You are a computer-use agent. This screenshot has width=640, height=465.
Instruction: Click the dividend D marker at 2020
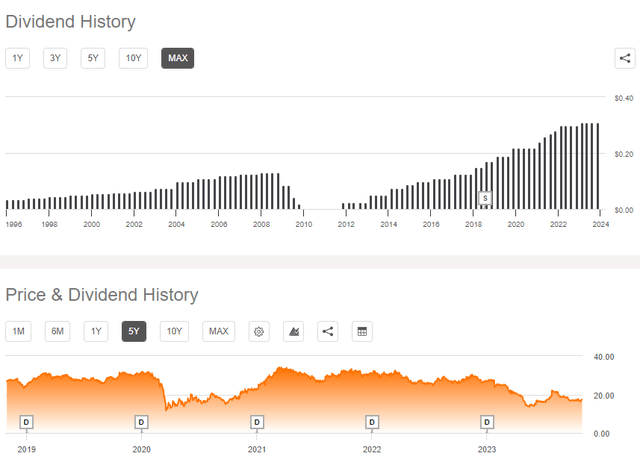tap(141, 422)
